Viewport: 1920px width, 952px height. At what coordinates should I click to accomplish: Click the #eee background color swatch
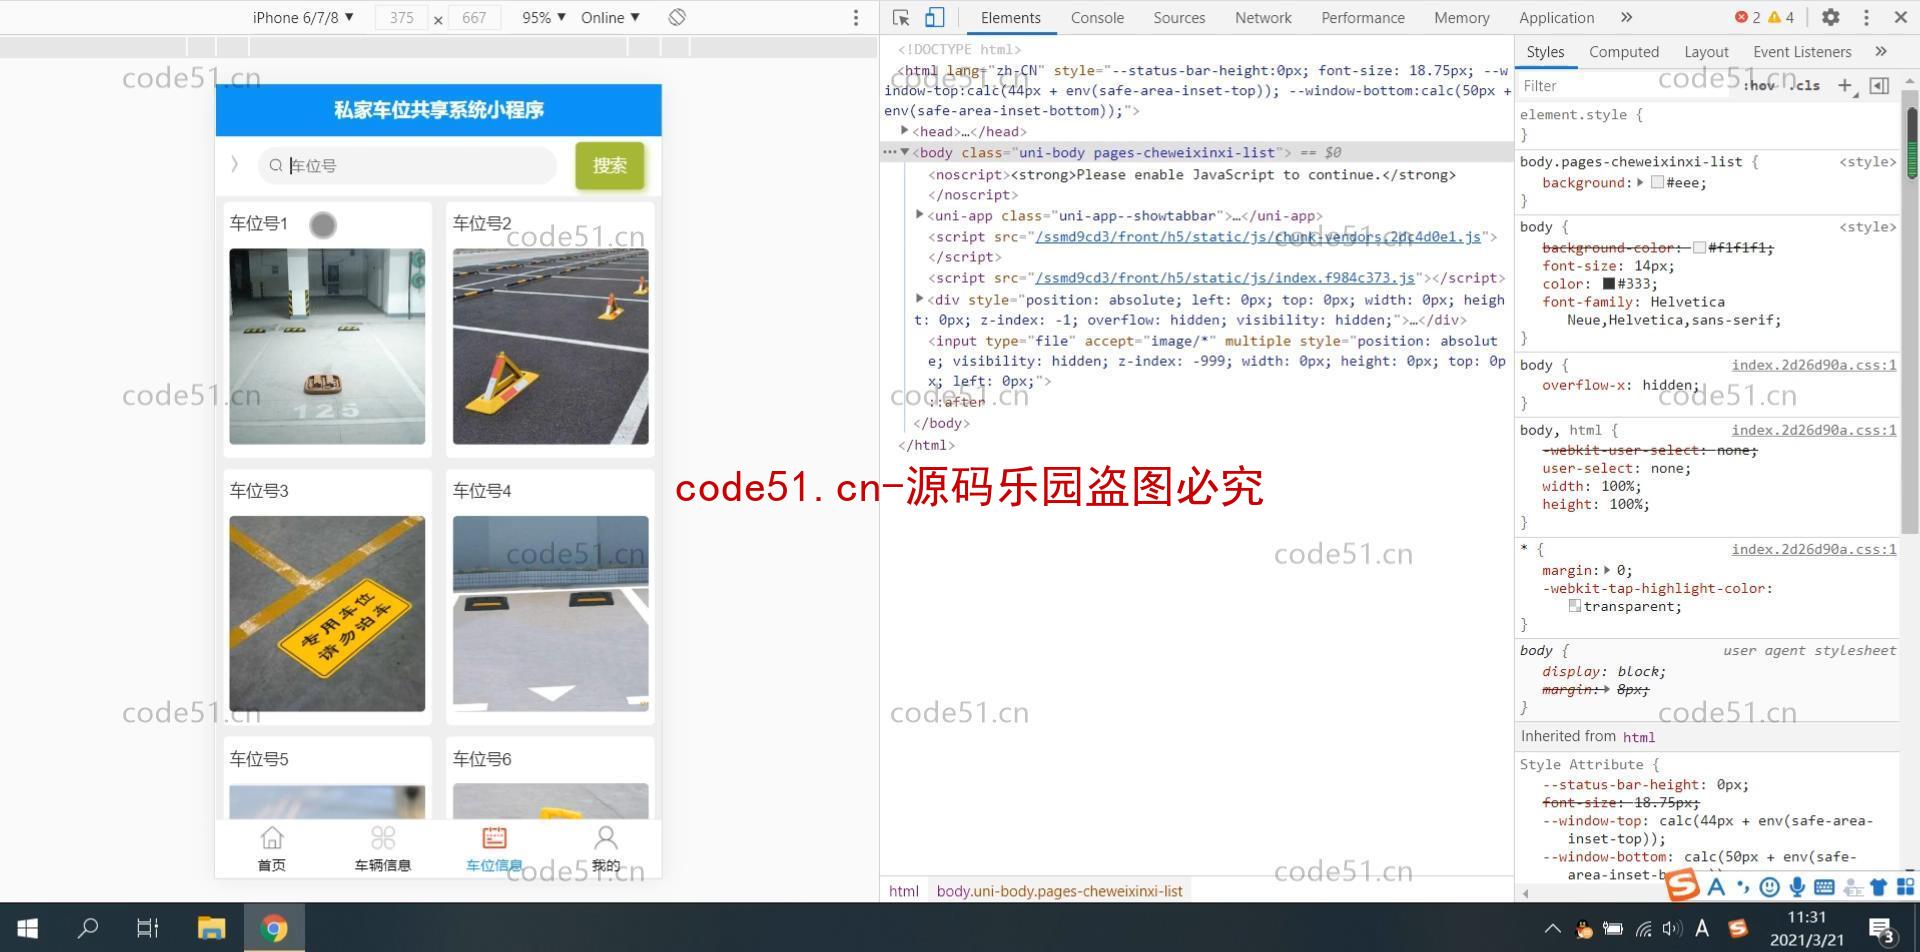click(1657, 182)
